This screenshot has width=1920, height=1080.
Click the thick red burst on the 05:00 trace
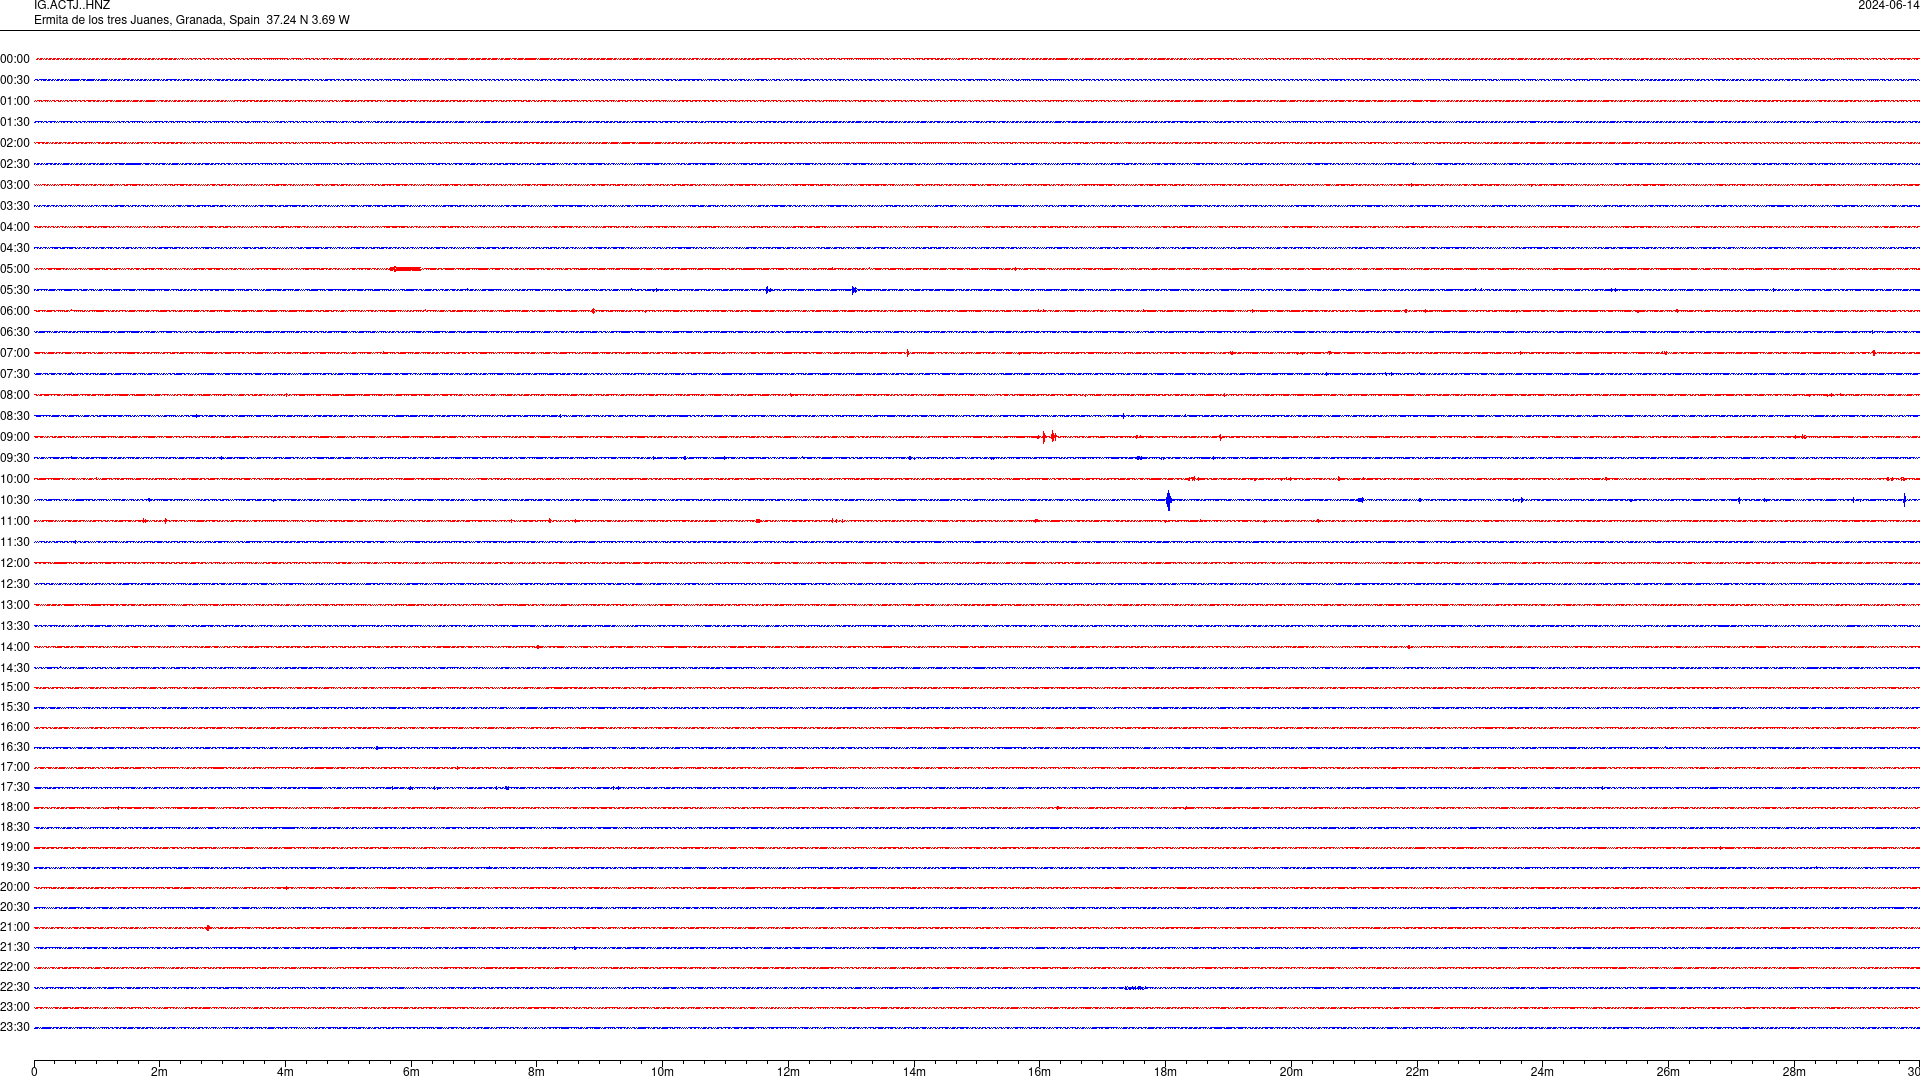pos(405,269)
